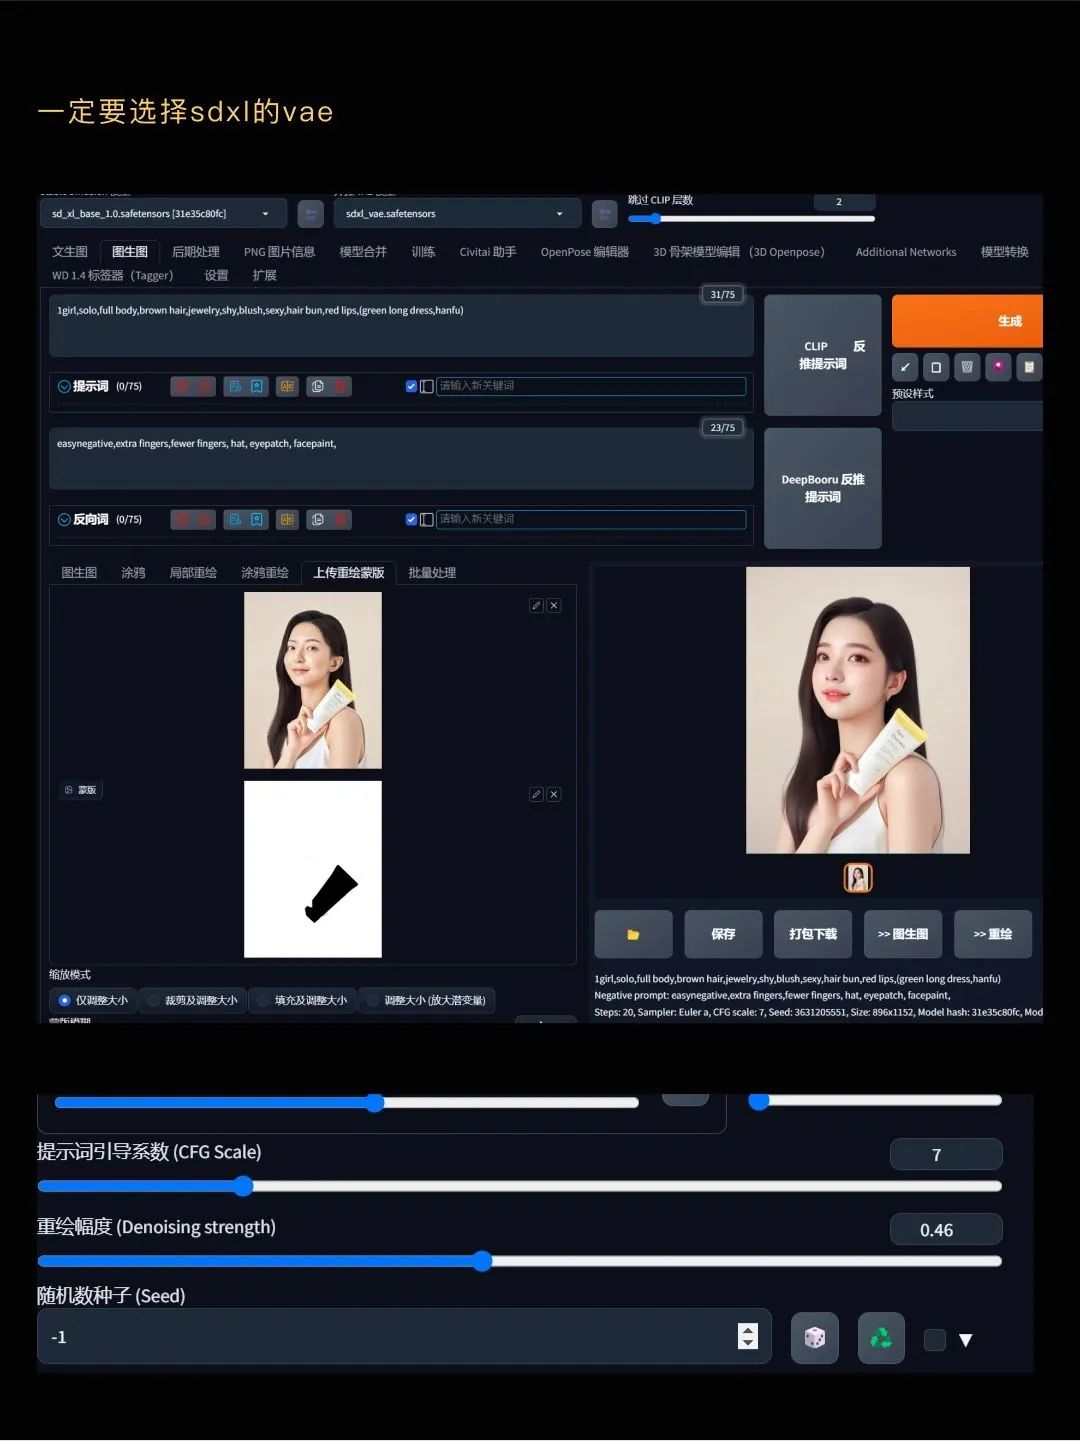Screen dimensions: 1080x1441
Task: Open extra networks via the pink icon
Action: click(998, 367)
